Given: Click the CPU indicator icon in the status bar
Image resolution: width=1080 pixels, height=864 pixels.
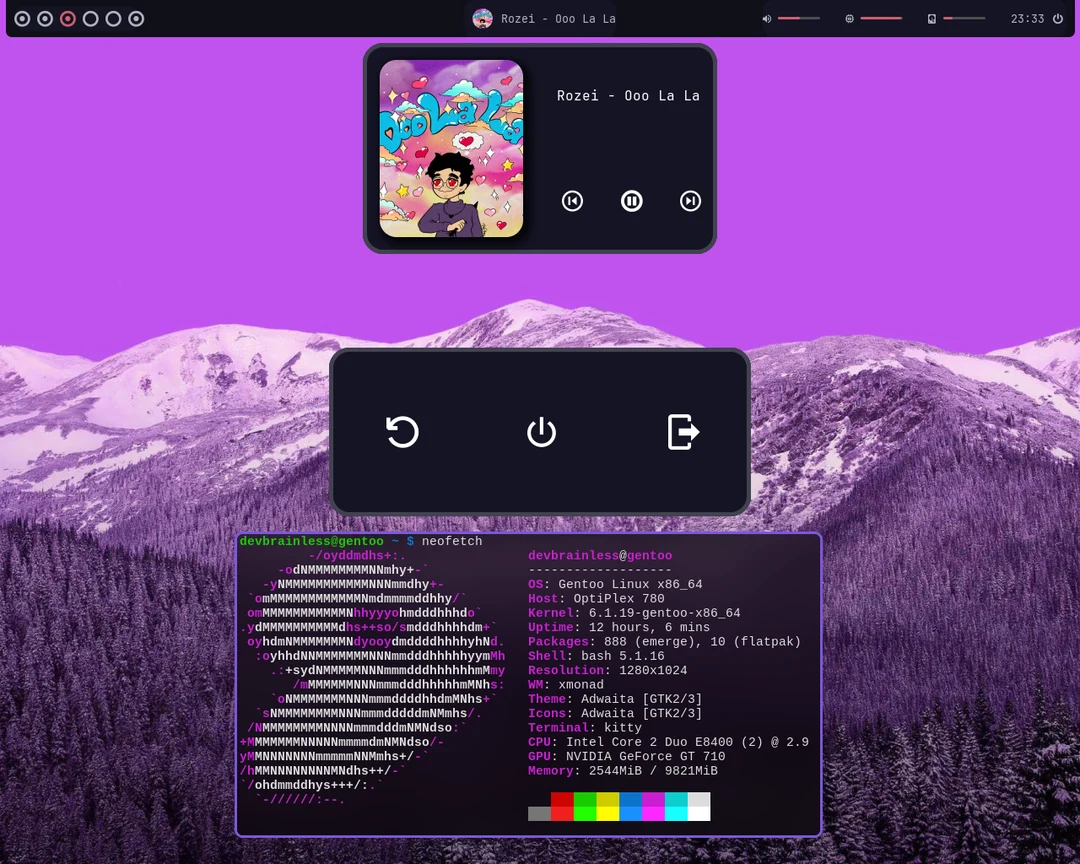Looking at the screenshot, I should 848,18.
